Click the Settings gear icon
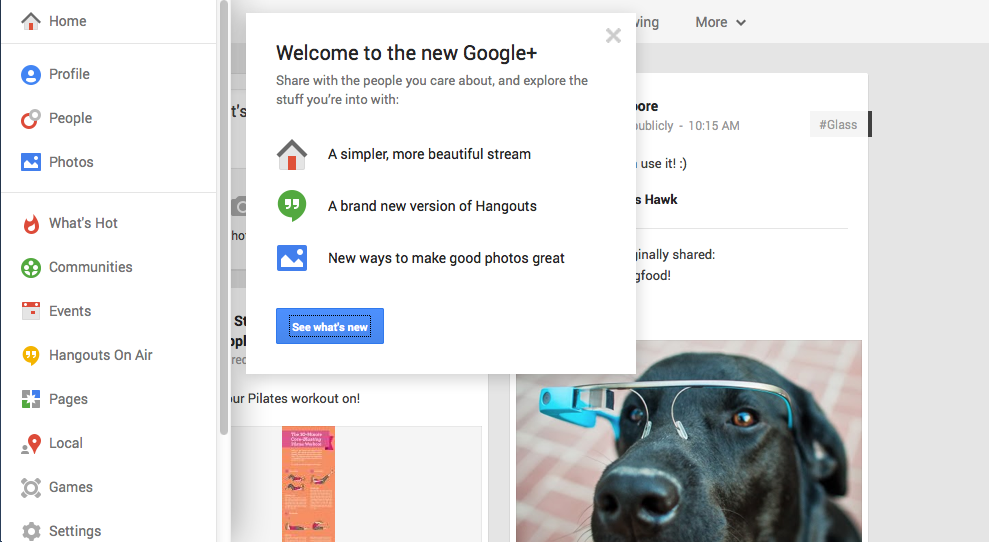The width and height of the screenshot is (989, 542). pos(31,531)
